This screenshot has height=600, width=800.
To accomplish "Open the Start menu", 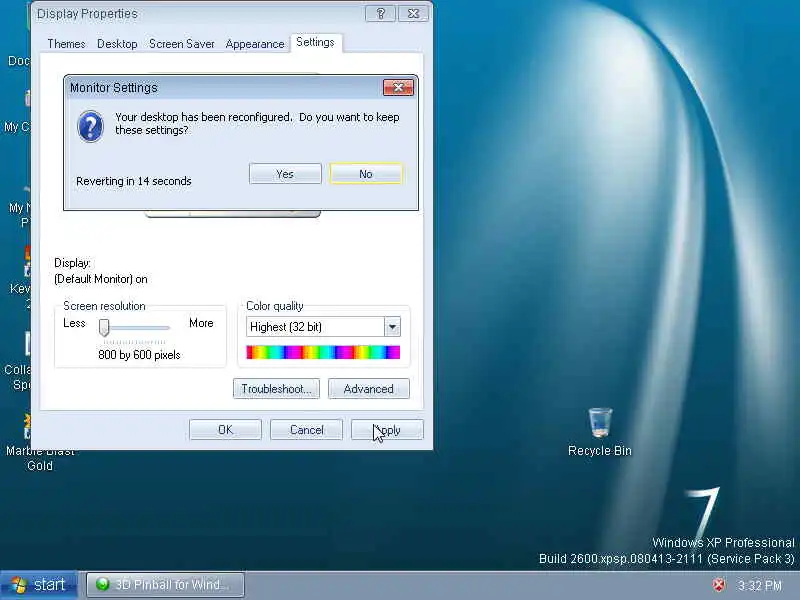I will [39, 585].
